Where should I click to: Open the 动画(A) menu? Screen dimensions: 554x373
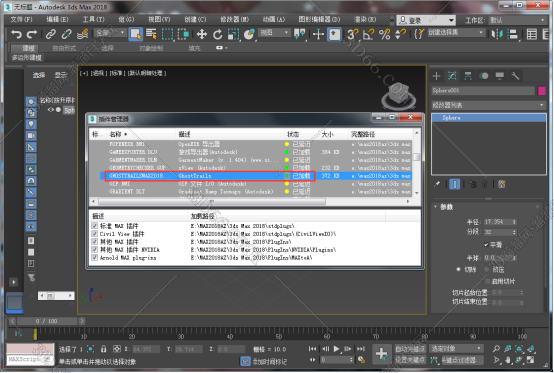click(274, 19)
